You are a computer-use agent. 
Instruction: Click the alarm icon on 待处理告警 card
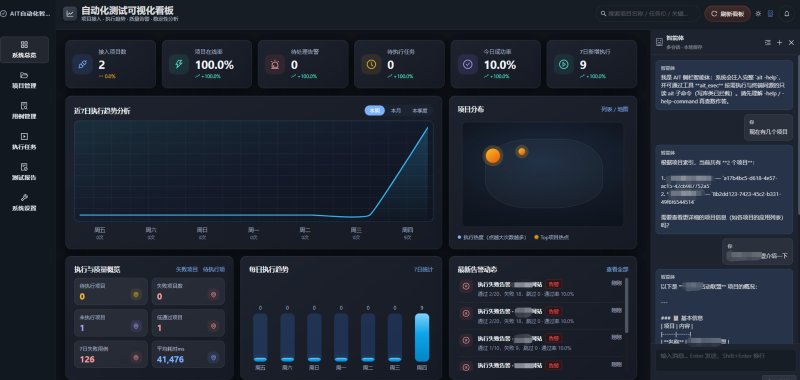(274, 64)
